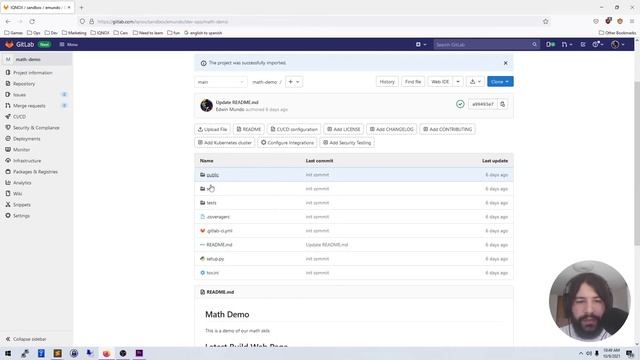Open the tox.ini file
This screenshot has height=360, width=640.
pos(212,273)
